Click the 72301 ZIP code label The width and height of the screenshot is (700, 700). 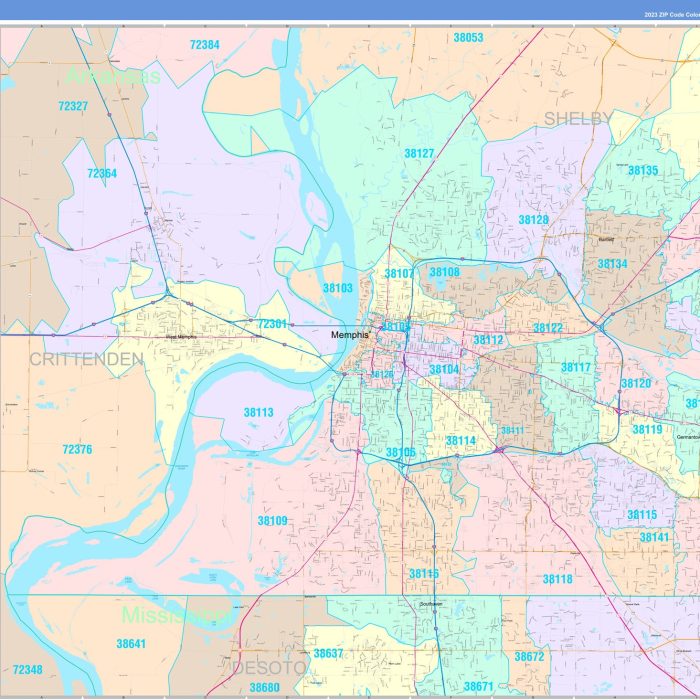(272, 324)
